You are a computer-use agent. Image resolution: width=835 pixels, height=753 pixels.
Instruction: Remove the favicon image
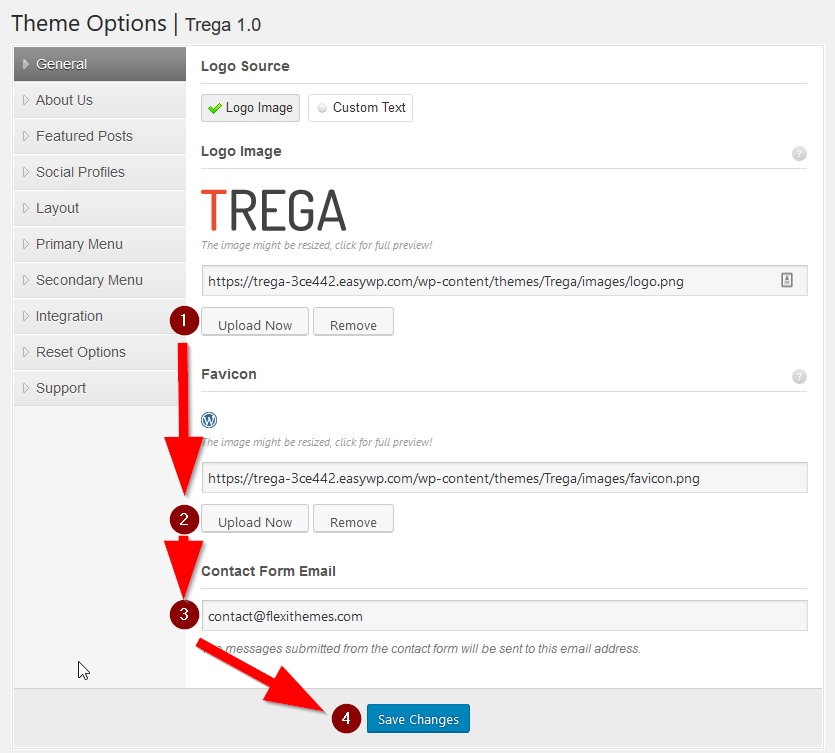tap(353, 519)
